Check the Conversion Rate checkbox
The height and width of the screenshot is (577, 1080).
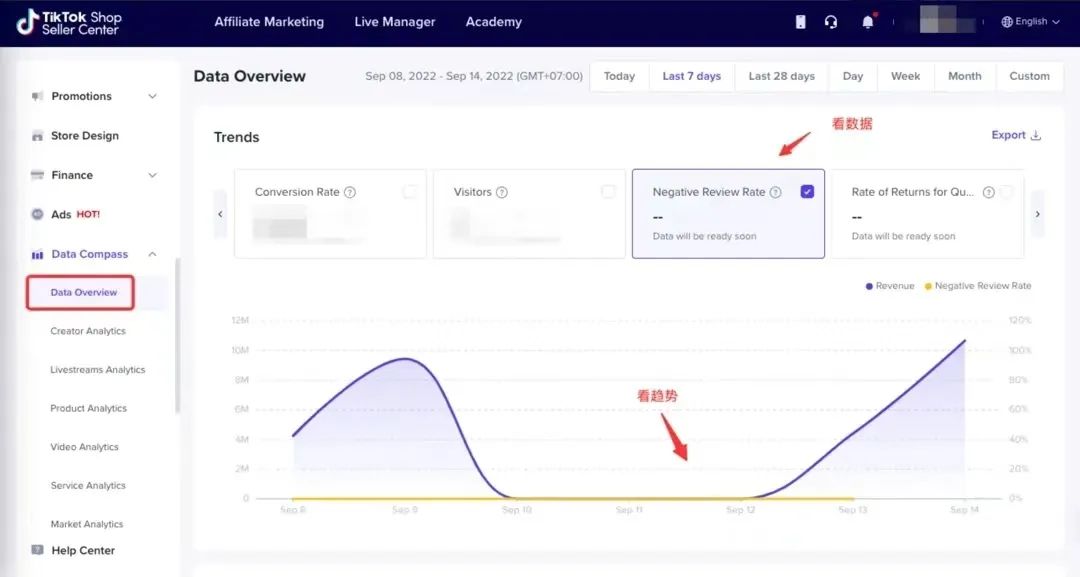click(409, 192)
